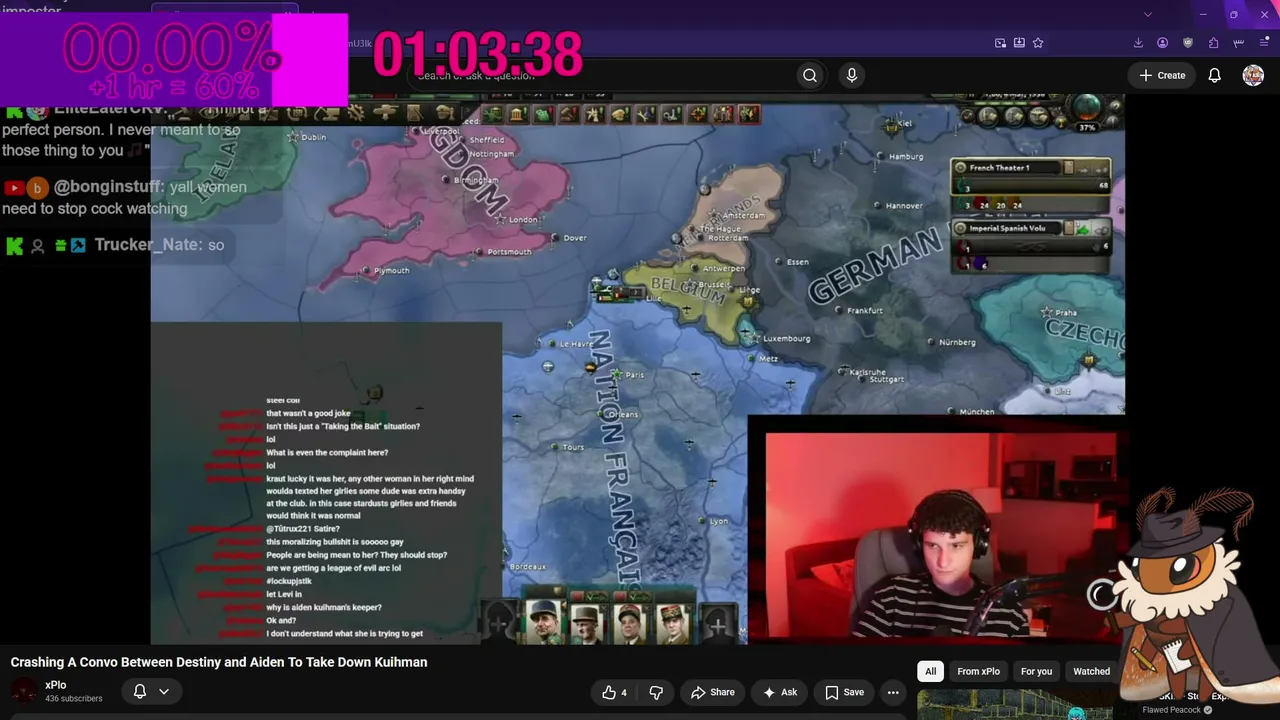Screen dimensions: 1280x720
Task: Click Bordeaux on the game map
Action: (527, 567)
